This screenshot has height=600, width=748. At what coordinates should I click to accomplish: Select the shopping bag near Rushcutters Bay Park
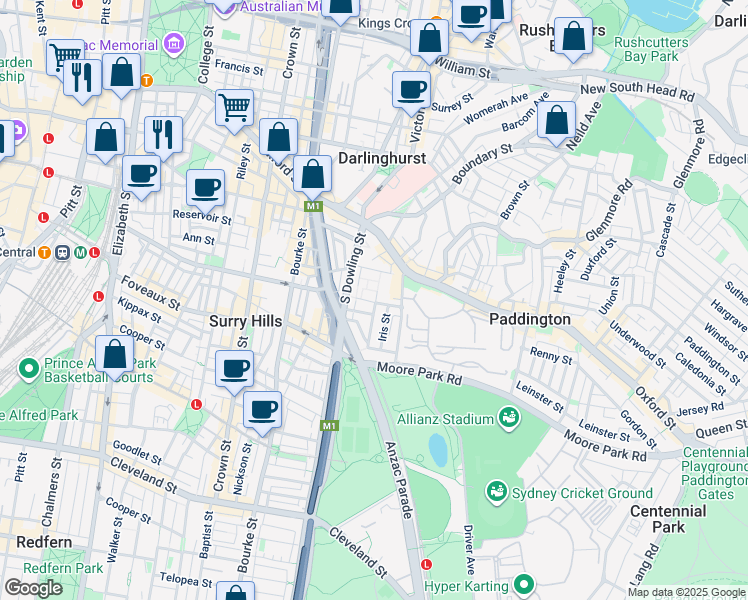(x=573, y=38)
